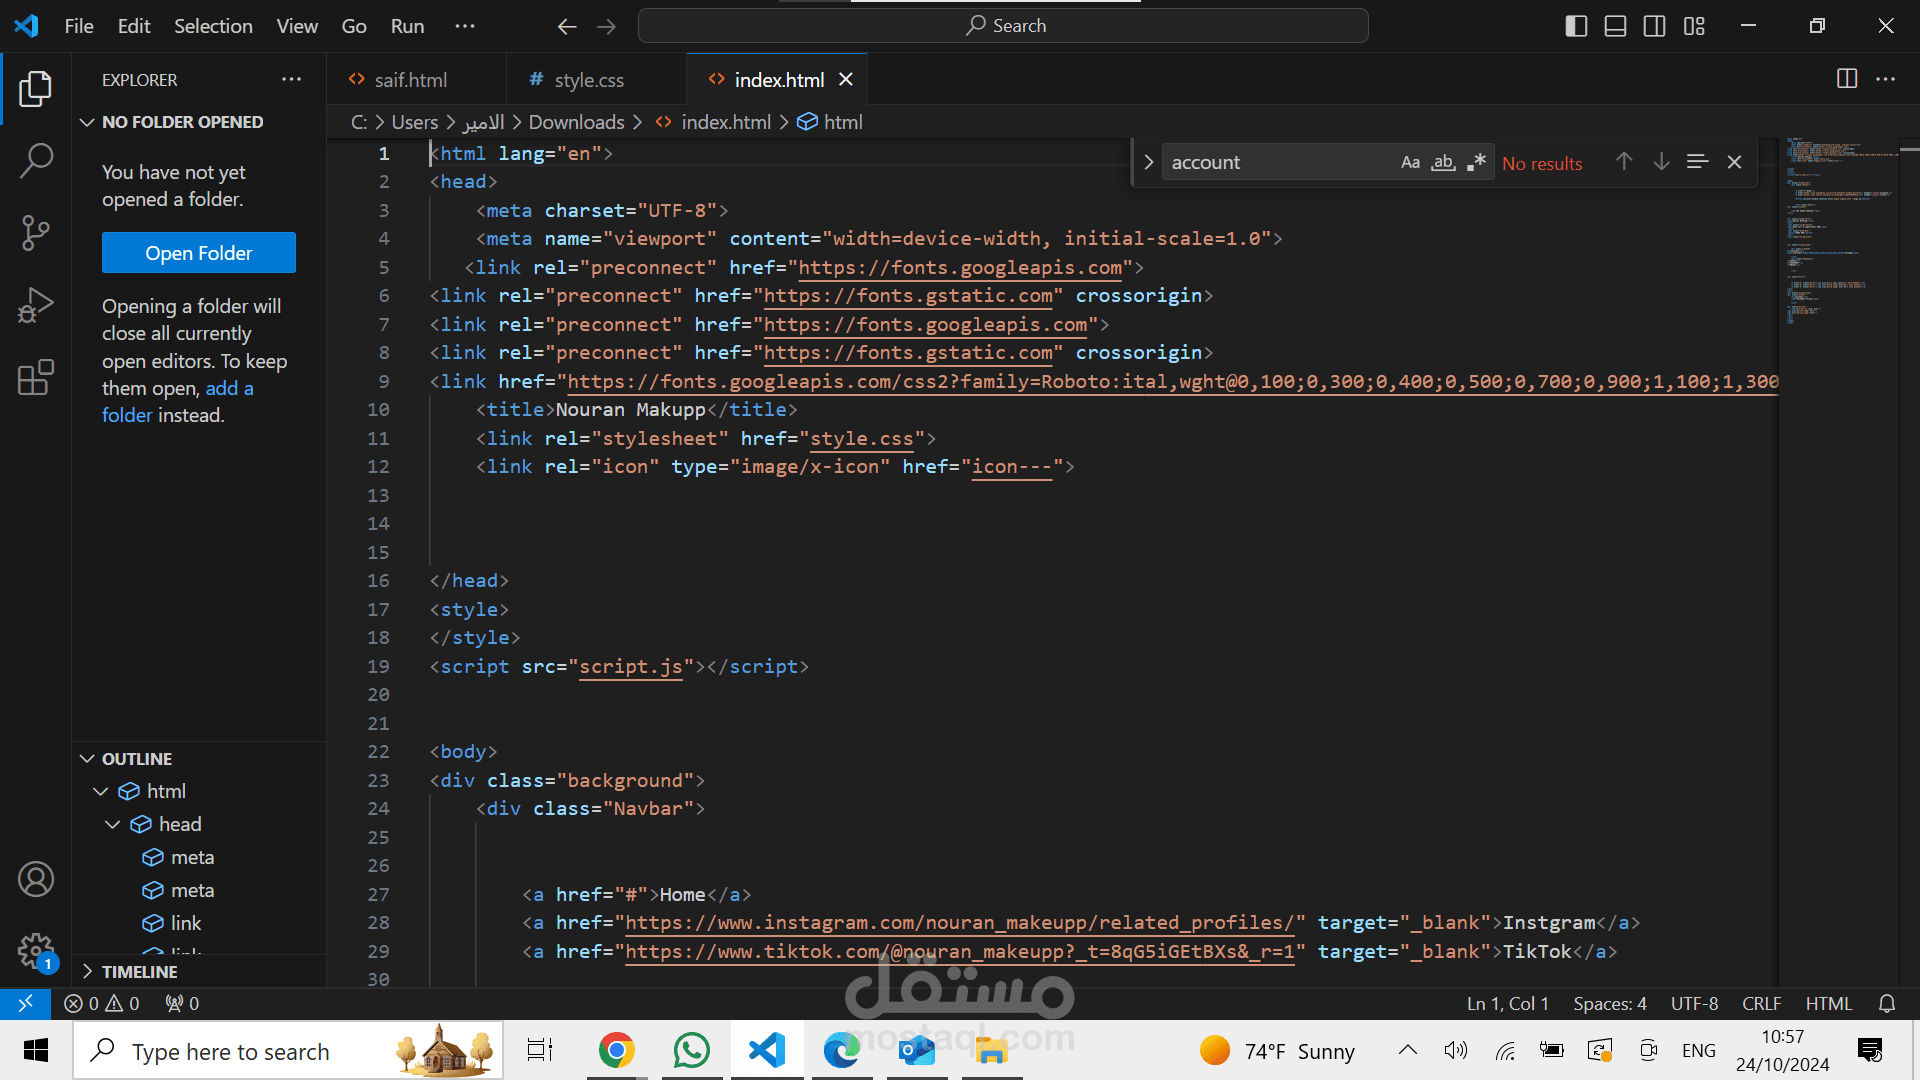Go to next match in find widget

[x=1661, y=162]
